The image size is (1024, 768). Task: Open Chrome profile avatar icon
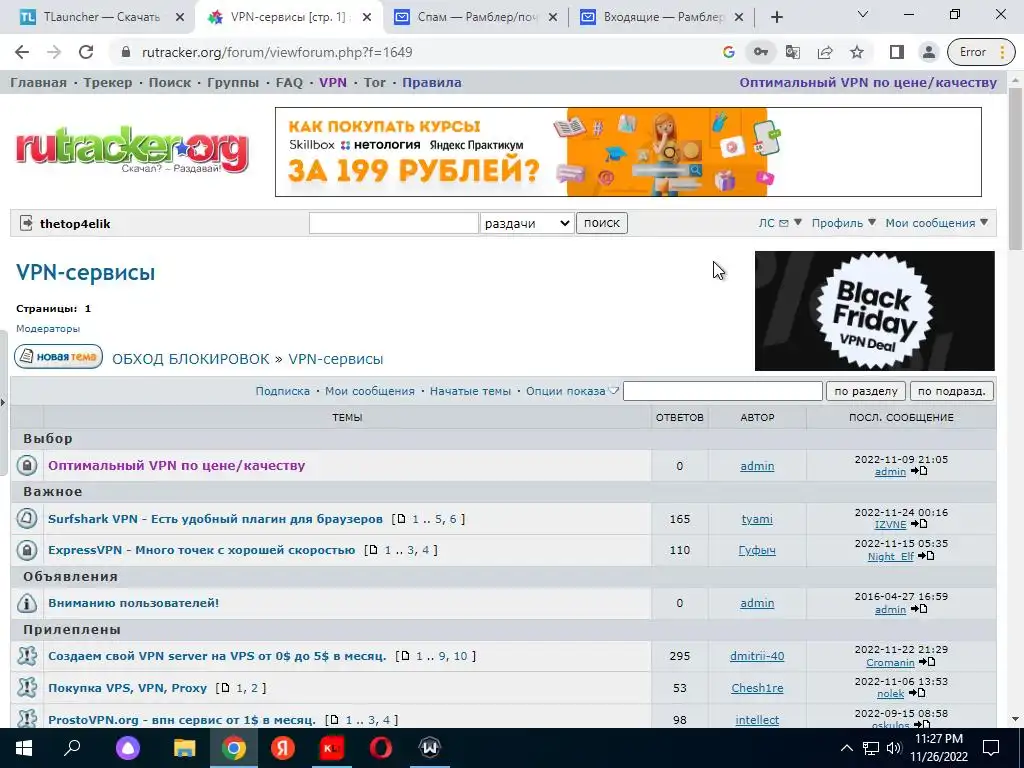click(929, 52)
